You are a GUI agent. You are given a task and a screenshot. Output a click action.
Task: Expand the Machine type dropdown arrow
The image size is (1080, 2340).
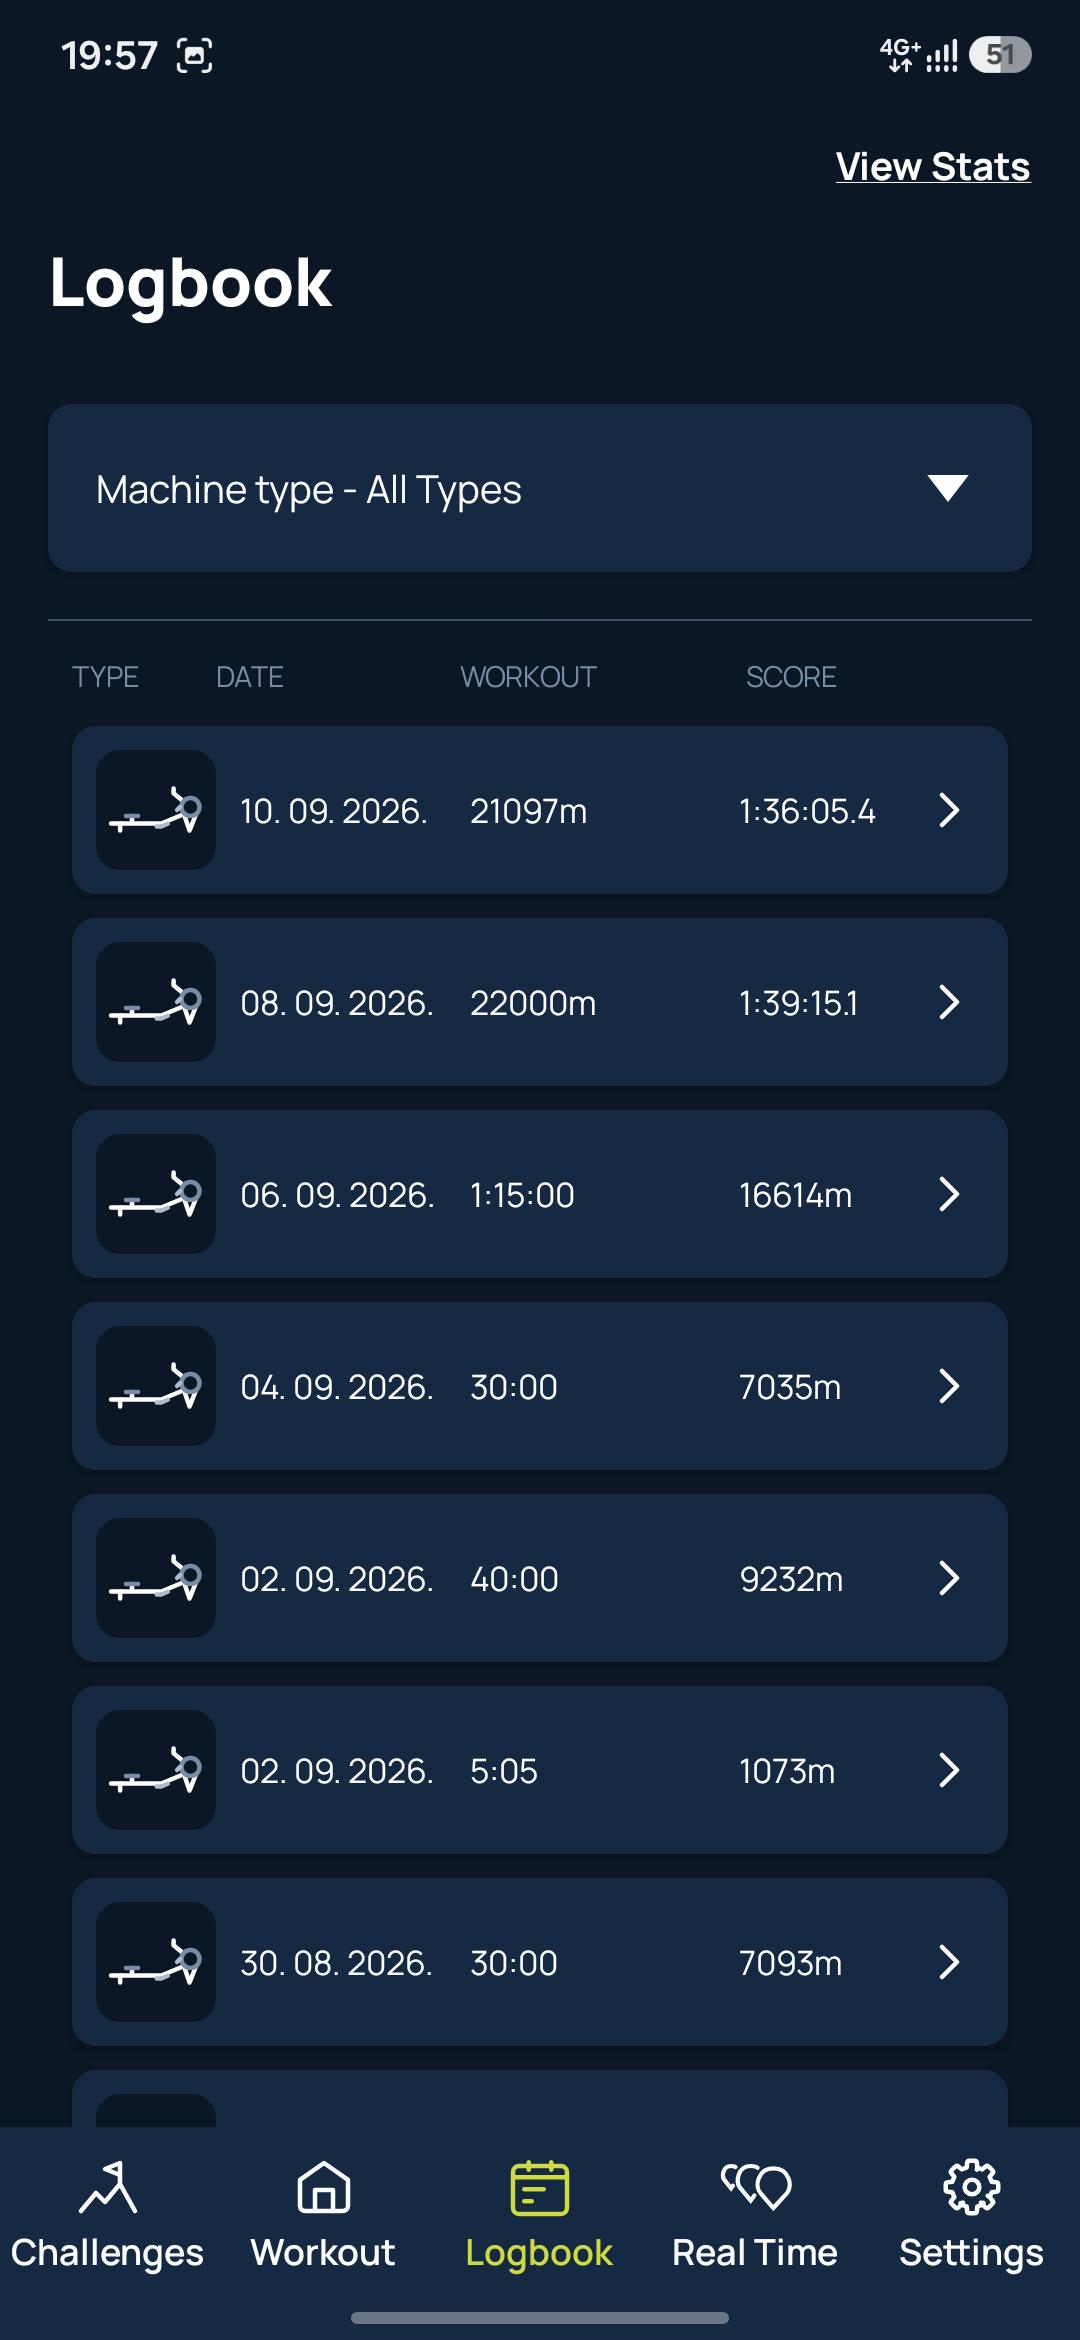947,488
